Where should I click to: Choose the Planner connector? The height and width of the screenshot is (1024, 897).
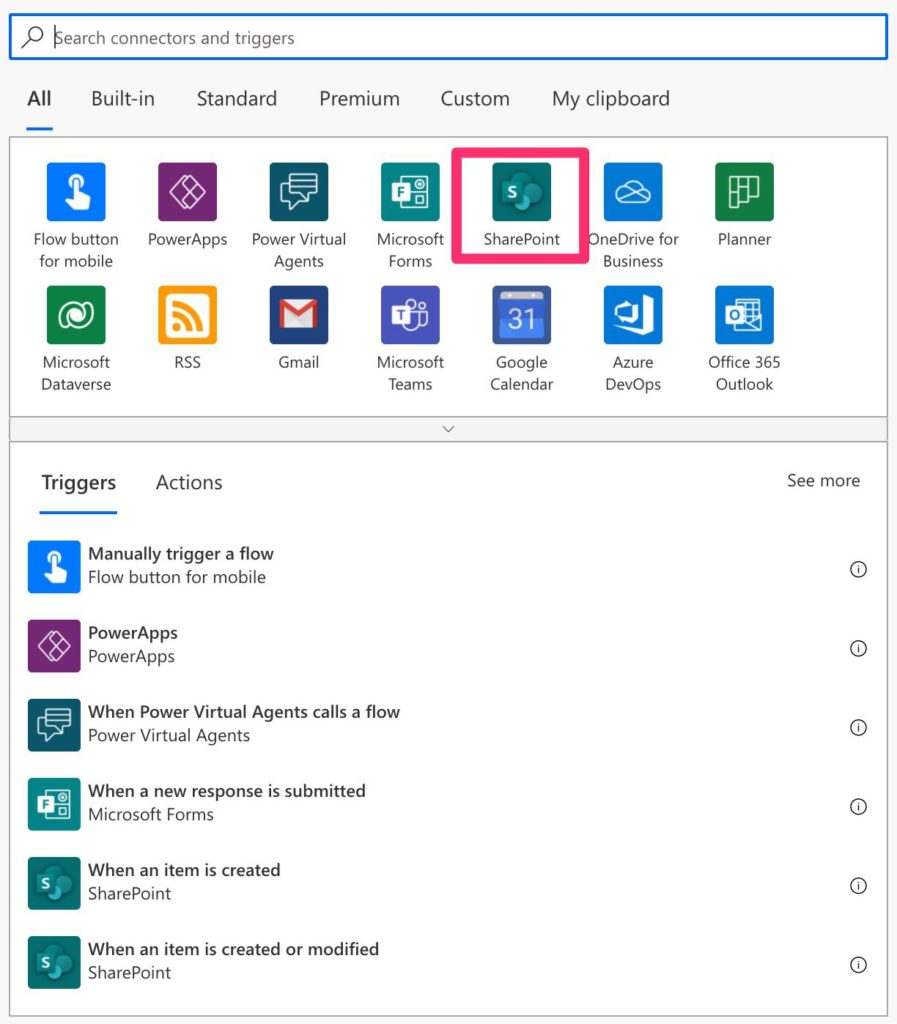(743, 192)
